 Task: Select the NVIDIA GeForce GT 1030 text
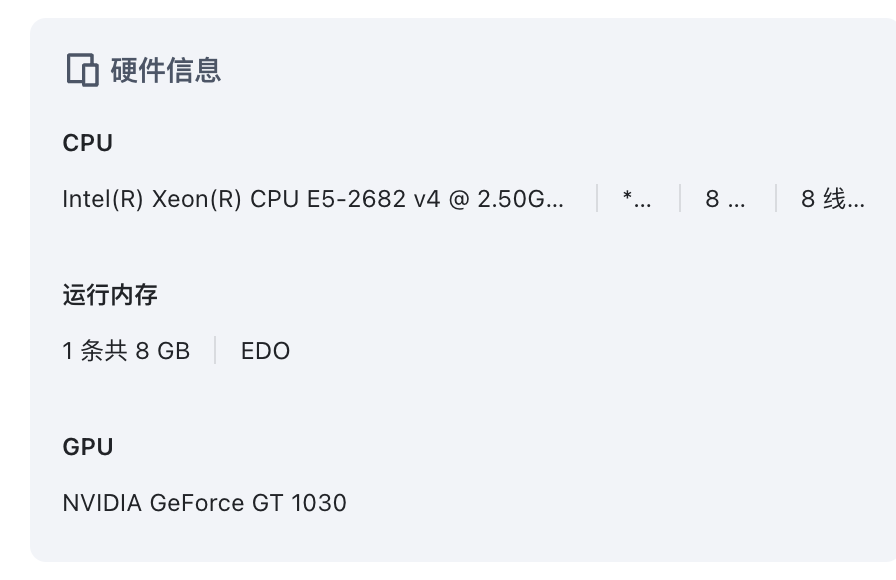point(204,503)
